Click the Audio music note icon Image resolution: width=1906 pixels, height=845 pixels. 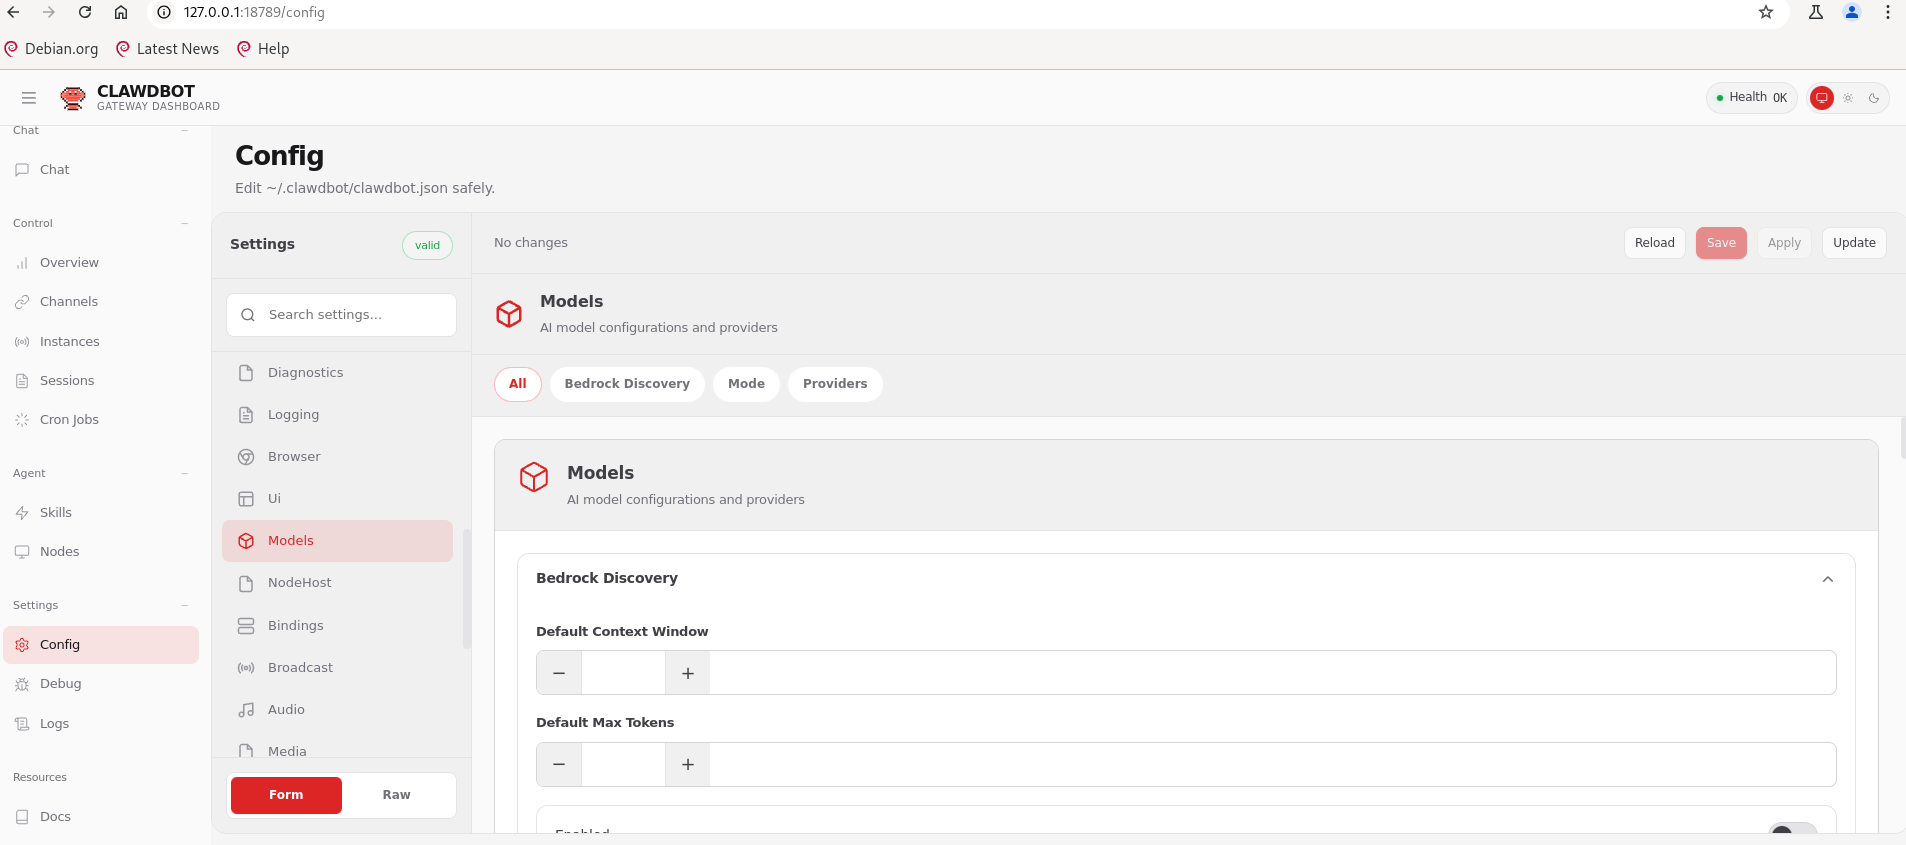click(x=246, y=710)
